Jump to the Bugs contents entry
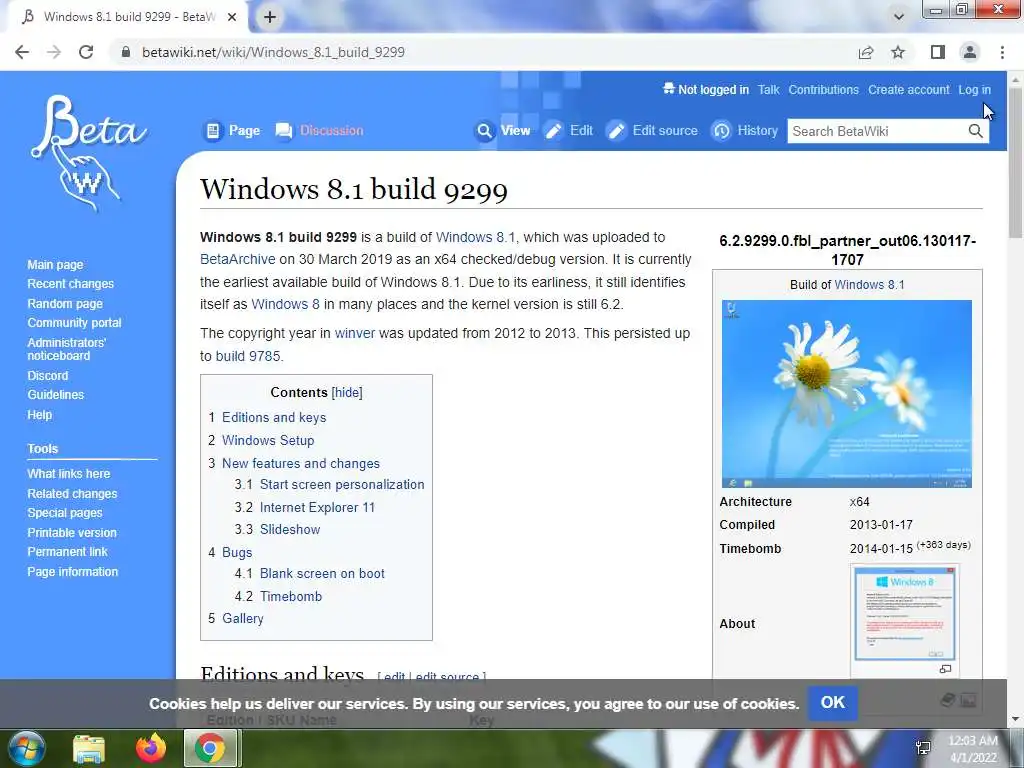The height and width of the screenshot is (768, 1024). pyautogui.click(x=236, y=552)
